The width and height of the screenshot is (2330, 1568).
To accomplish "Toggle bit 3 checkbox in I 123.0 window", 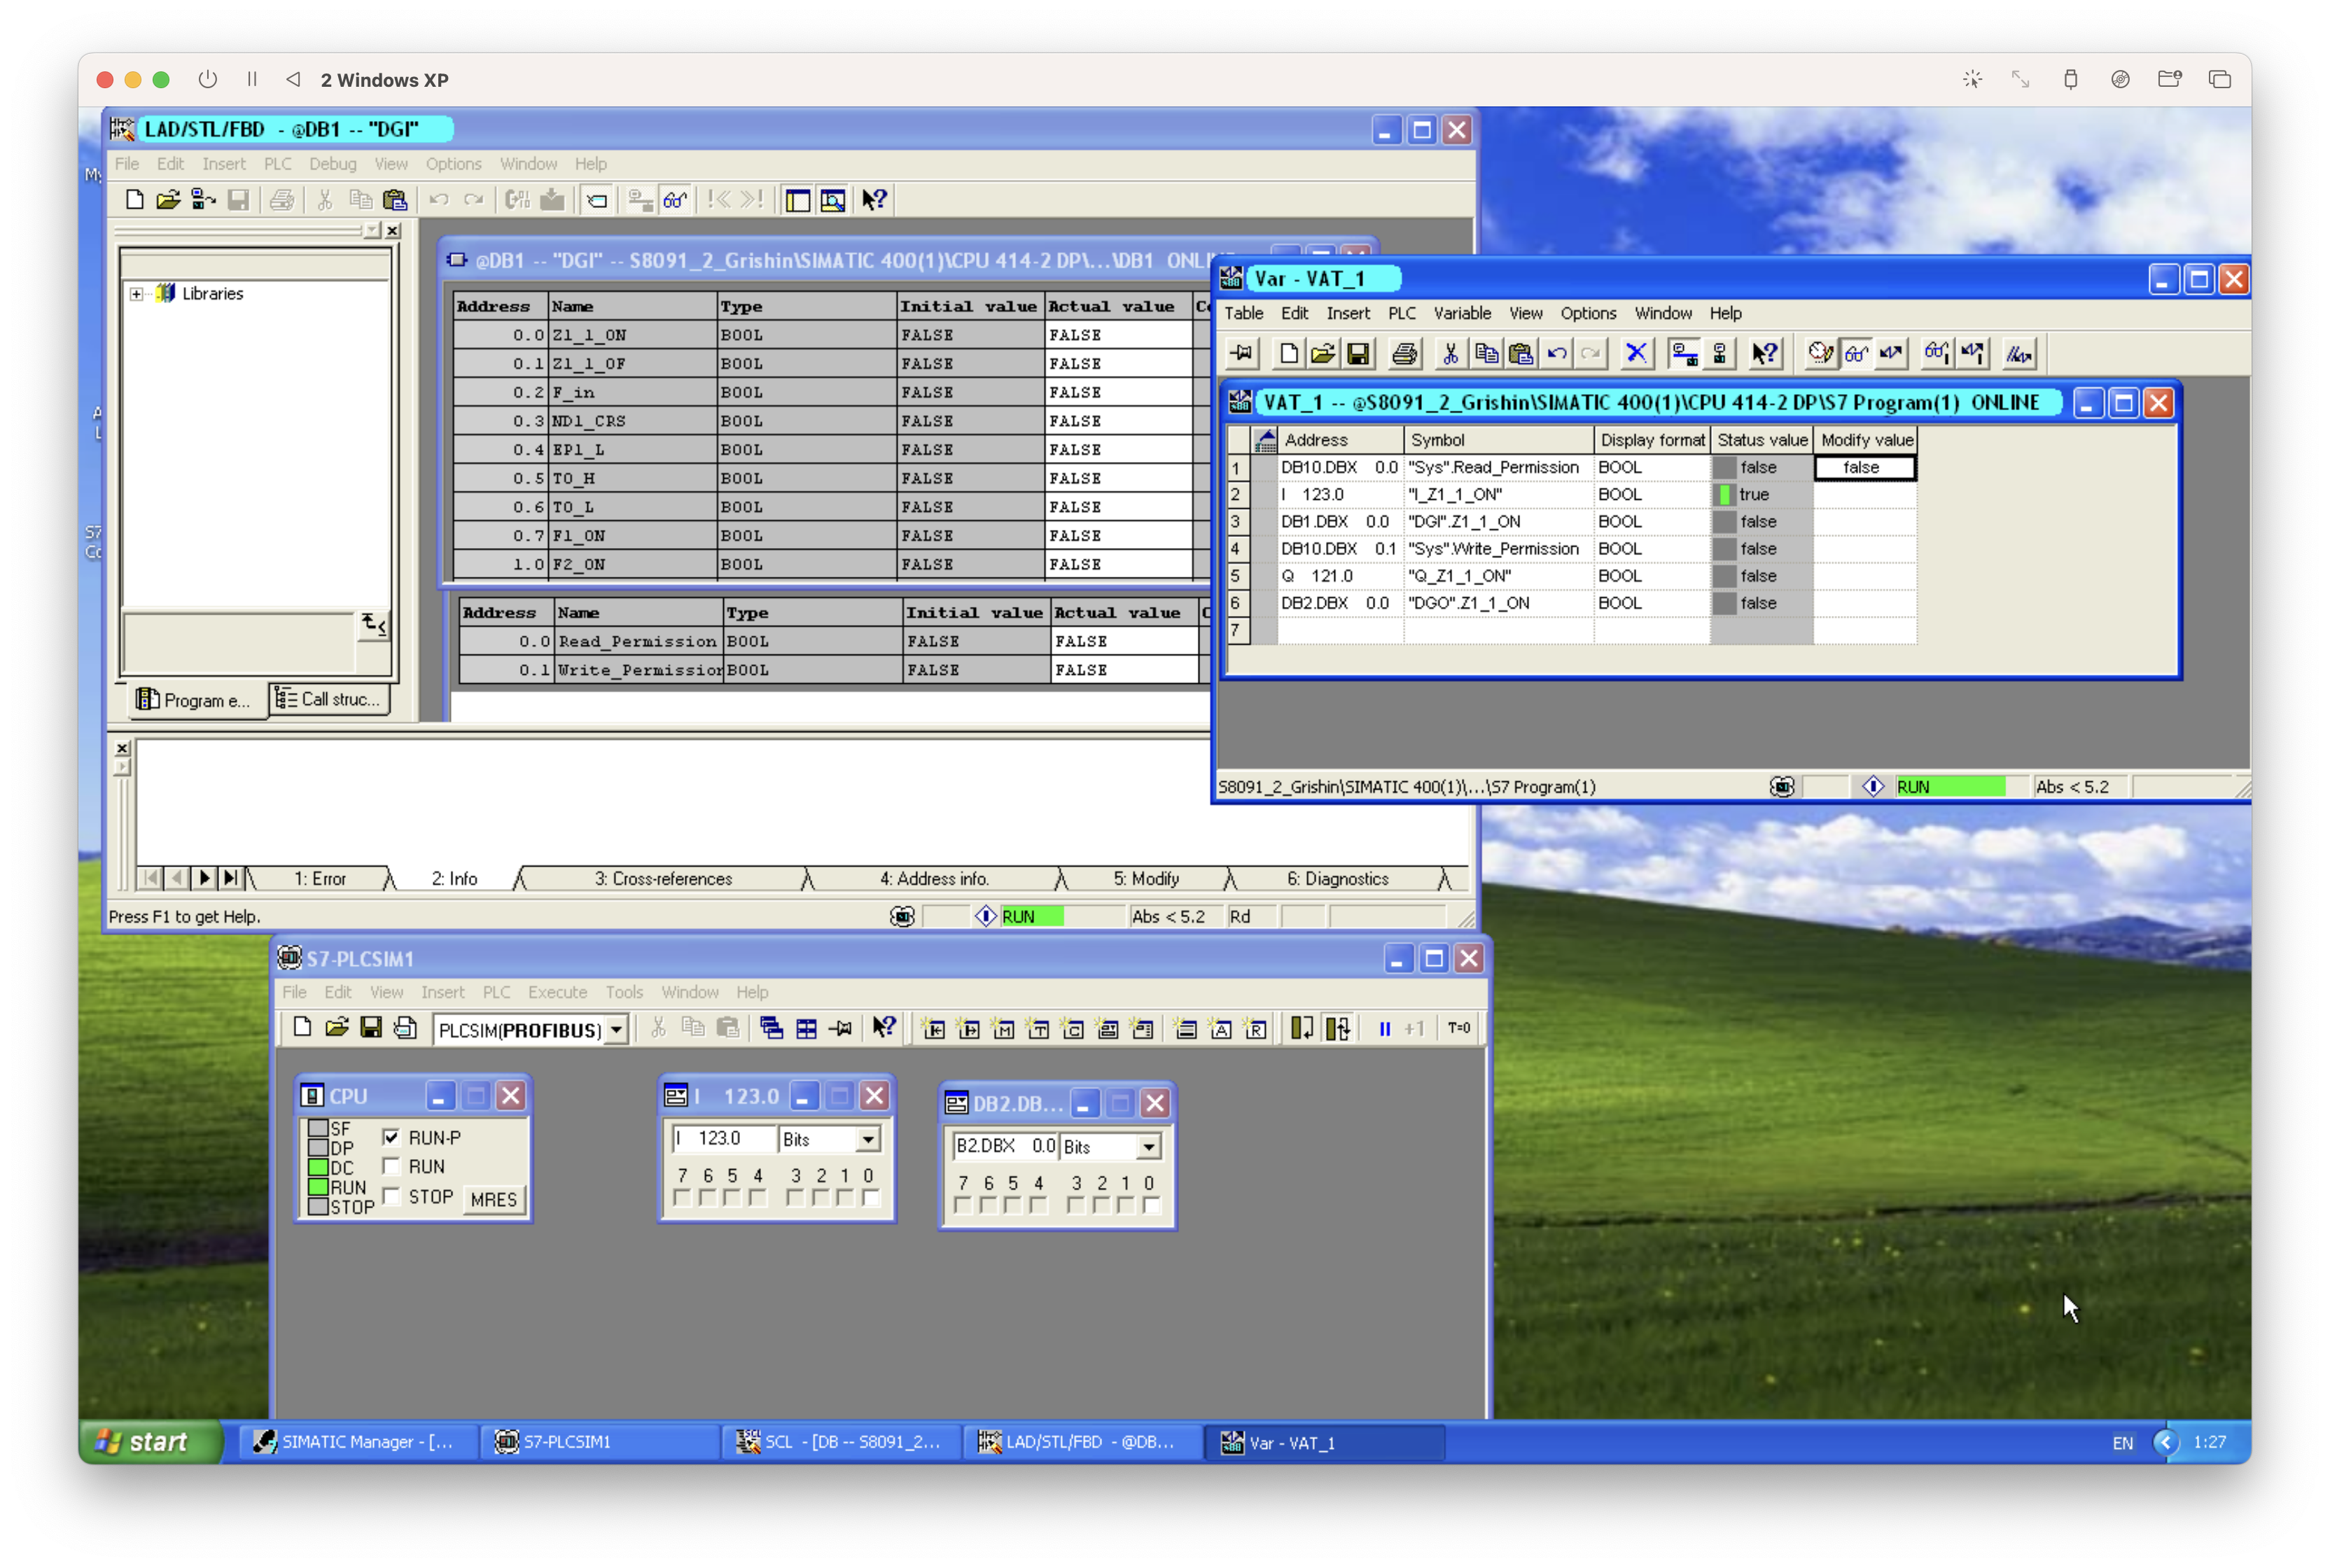I will point(795,1198).
